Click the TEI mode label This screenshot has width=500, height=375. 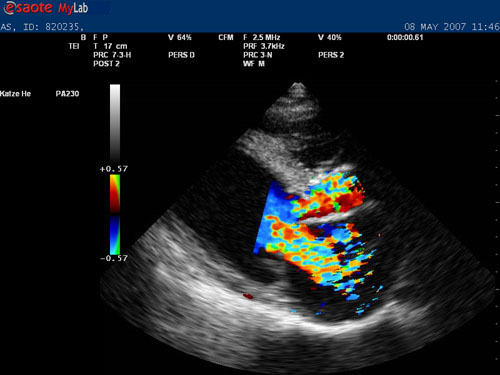pos(74,46)
